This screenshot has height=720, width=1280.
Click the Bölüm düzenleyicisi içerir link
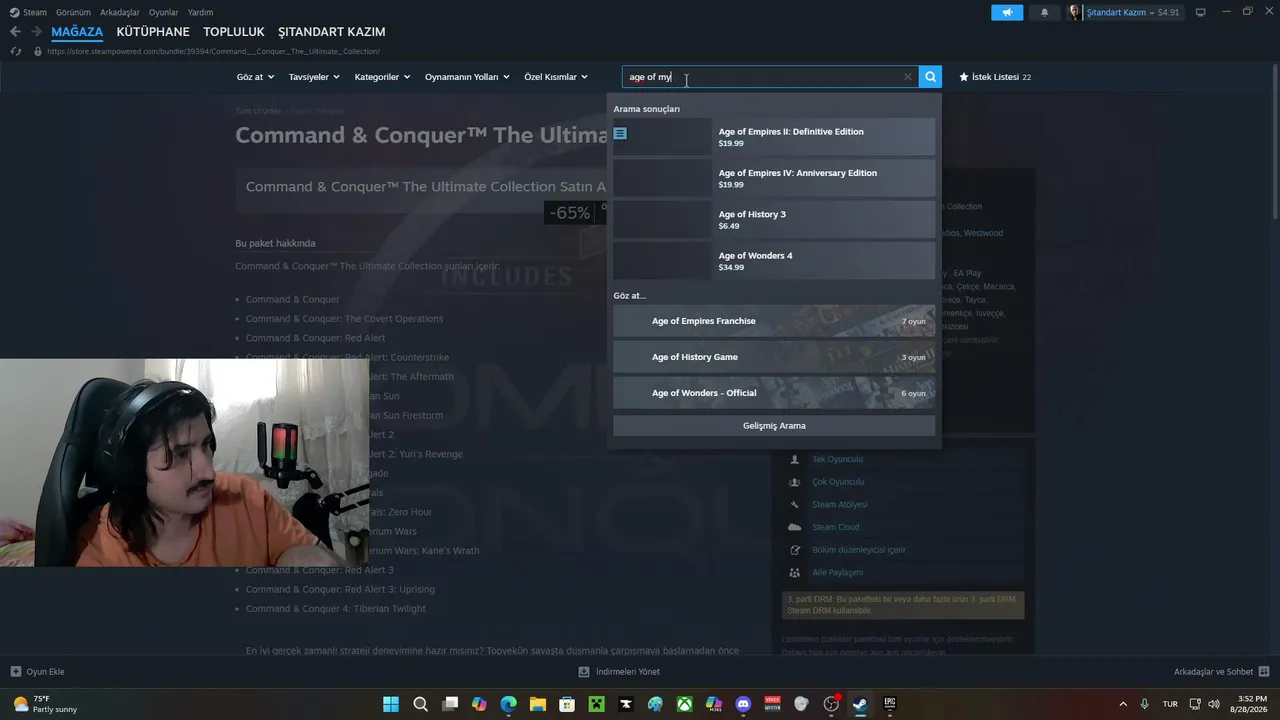point(859,550)
